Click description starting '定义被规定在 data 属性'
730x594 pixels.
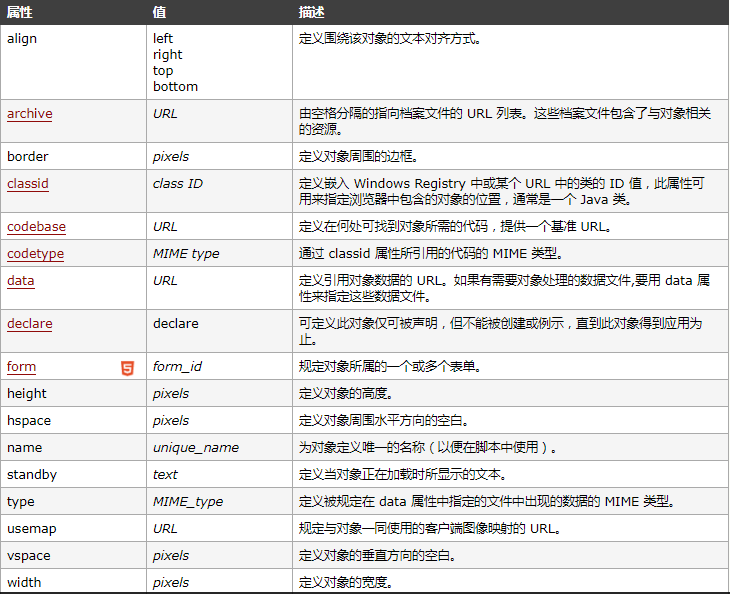tap(487, 502)
